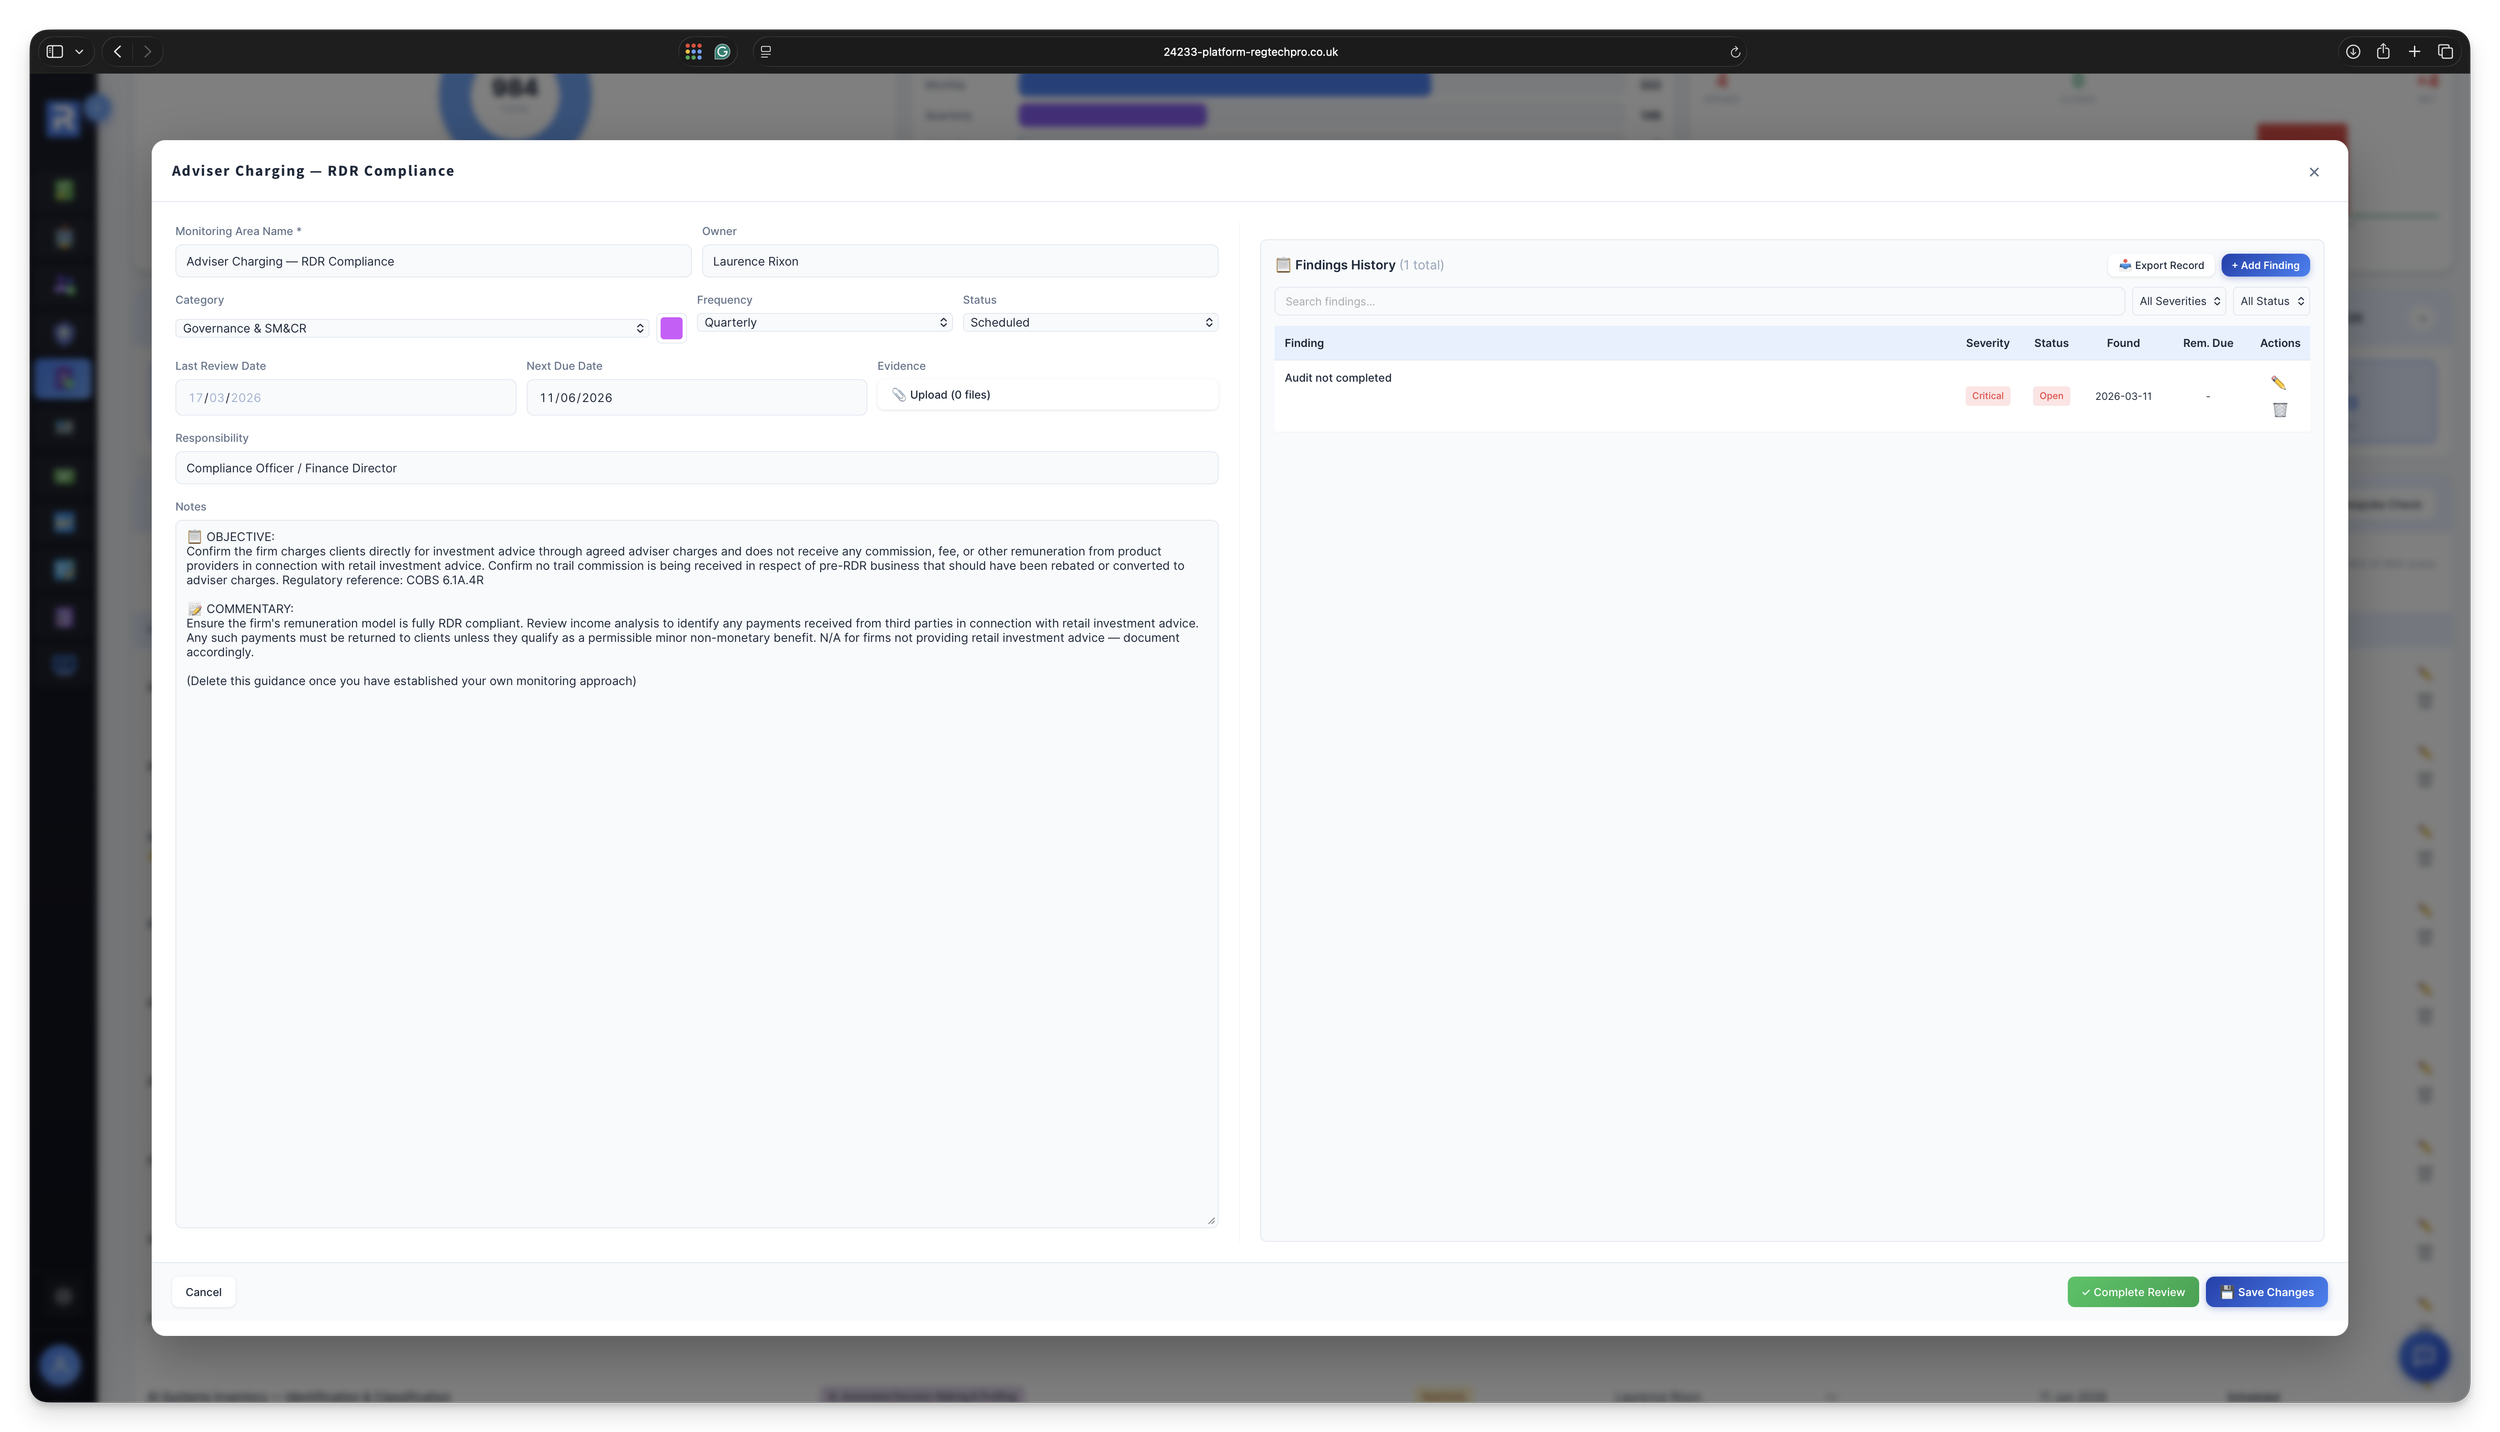Change the Frequency from Quarterly
This screenshot has width=2500, height=1432.
click(824, 322)
